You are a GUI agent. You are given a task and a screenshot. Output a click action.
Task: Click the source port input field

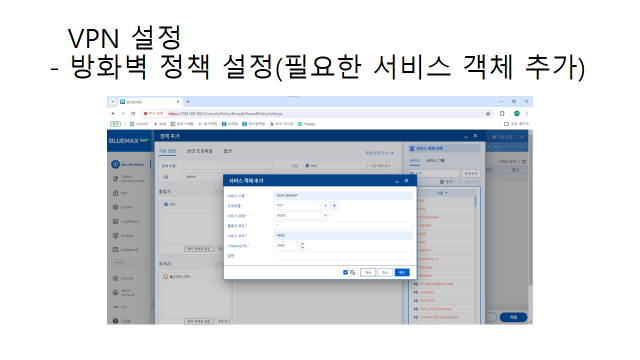click(343, 225)
